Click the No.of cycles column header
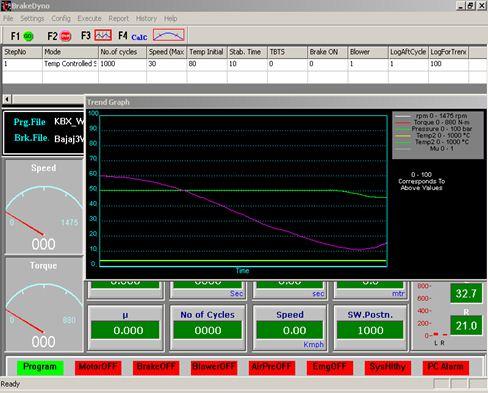Image resolution: width=488 pixels, height=393 pixels. 122,52
